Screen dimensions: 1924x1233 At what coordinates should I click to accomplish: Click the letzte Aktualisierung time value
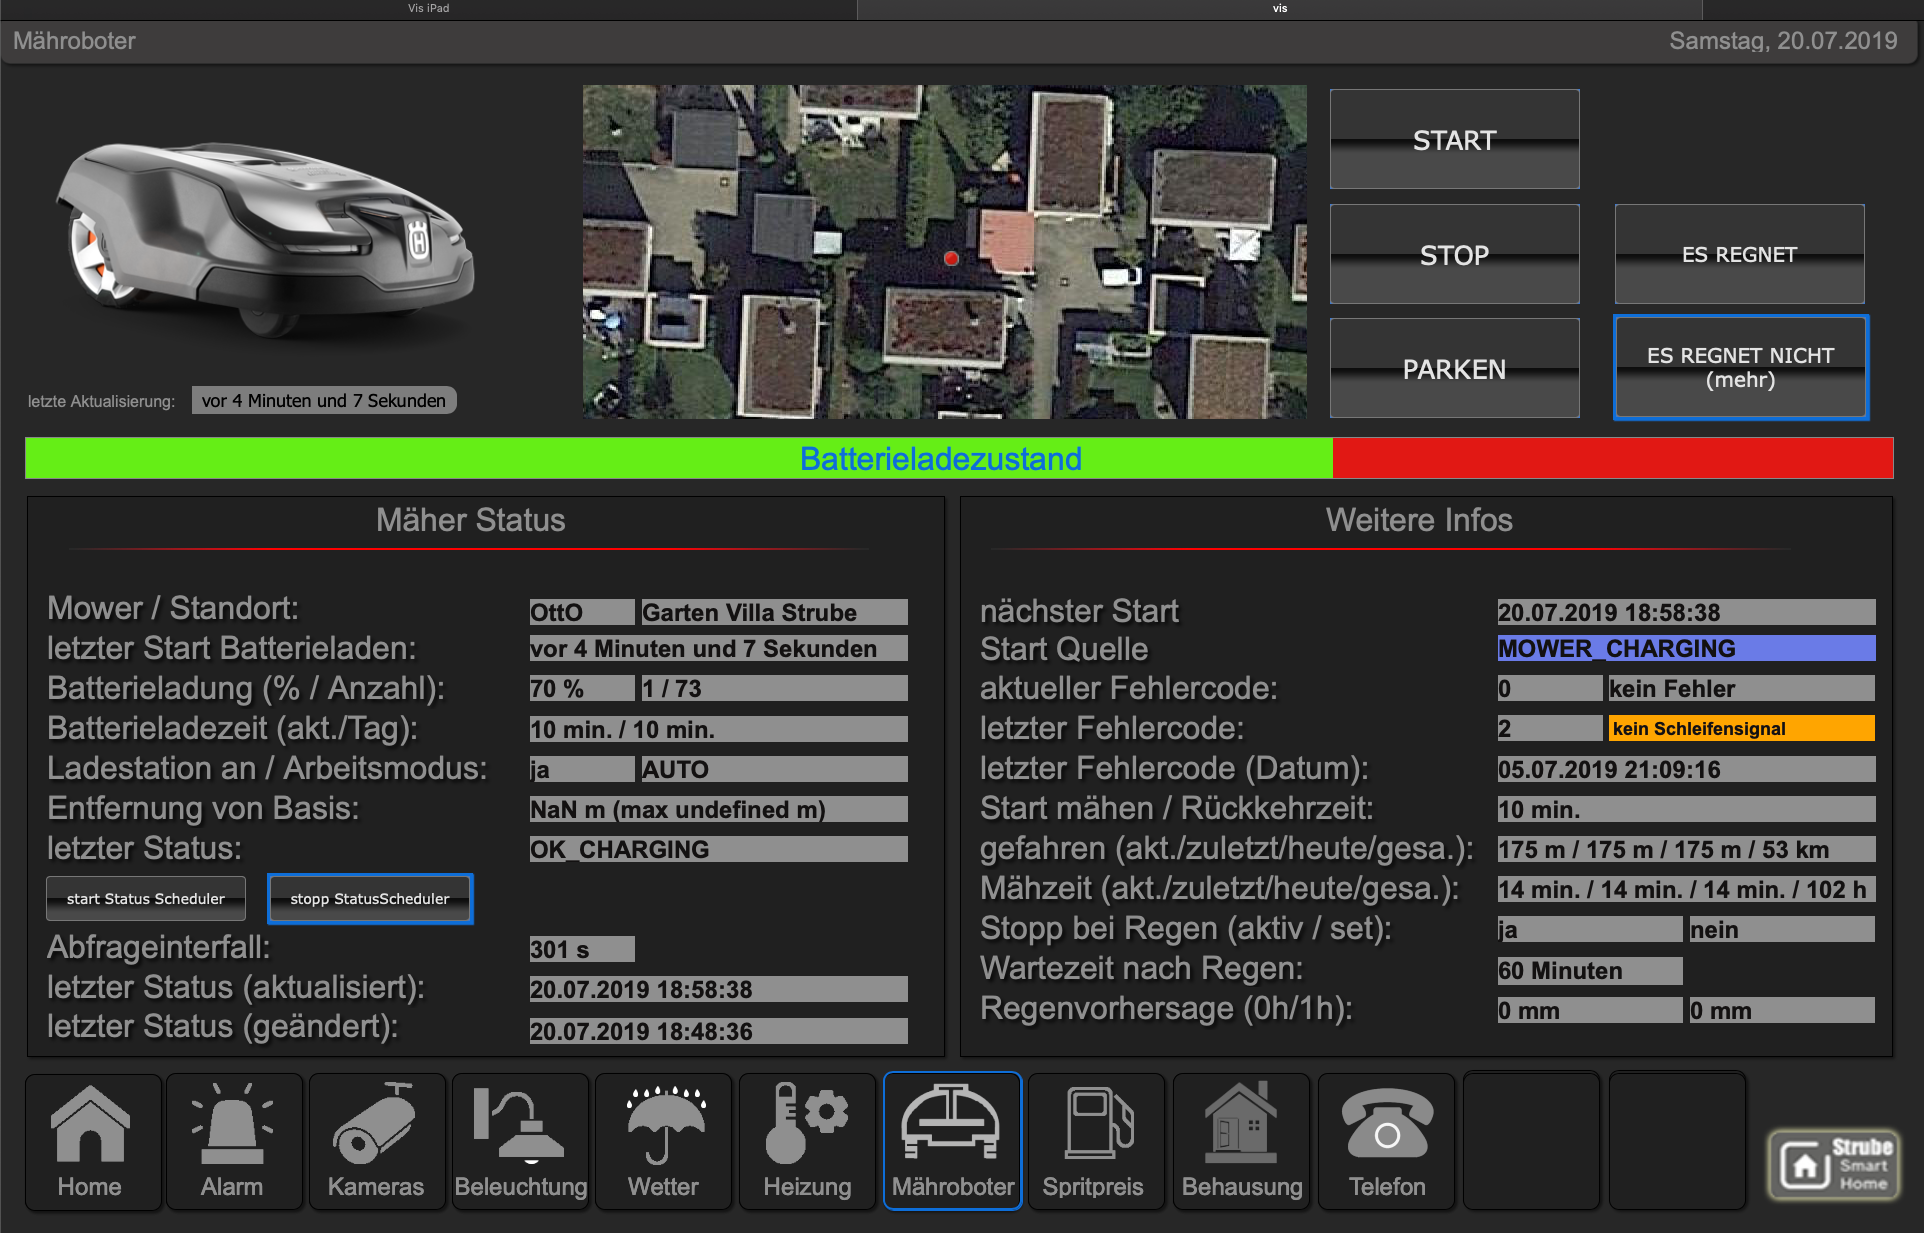click(x=324, y=400)
